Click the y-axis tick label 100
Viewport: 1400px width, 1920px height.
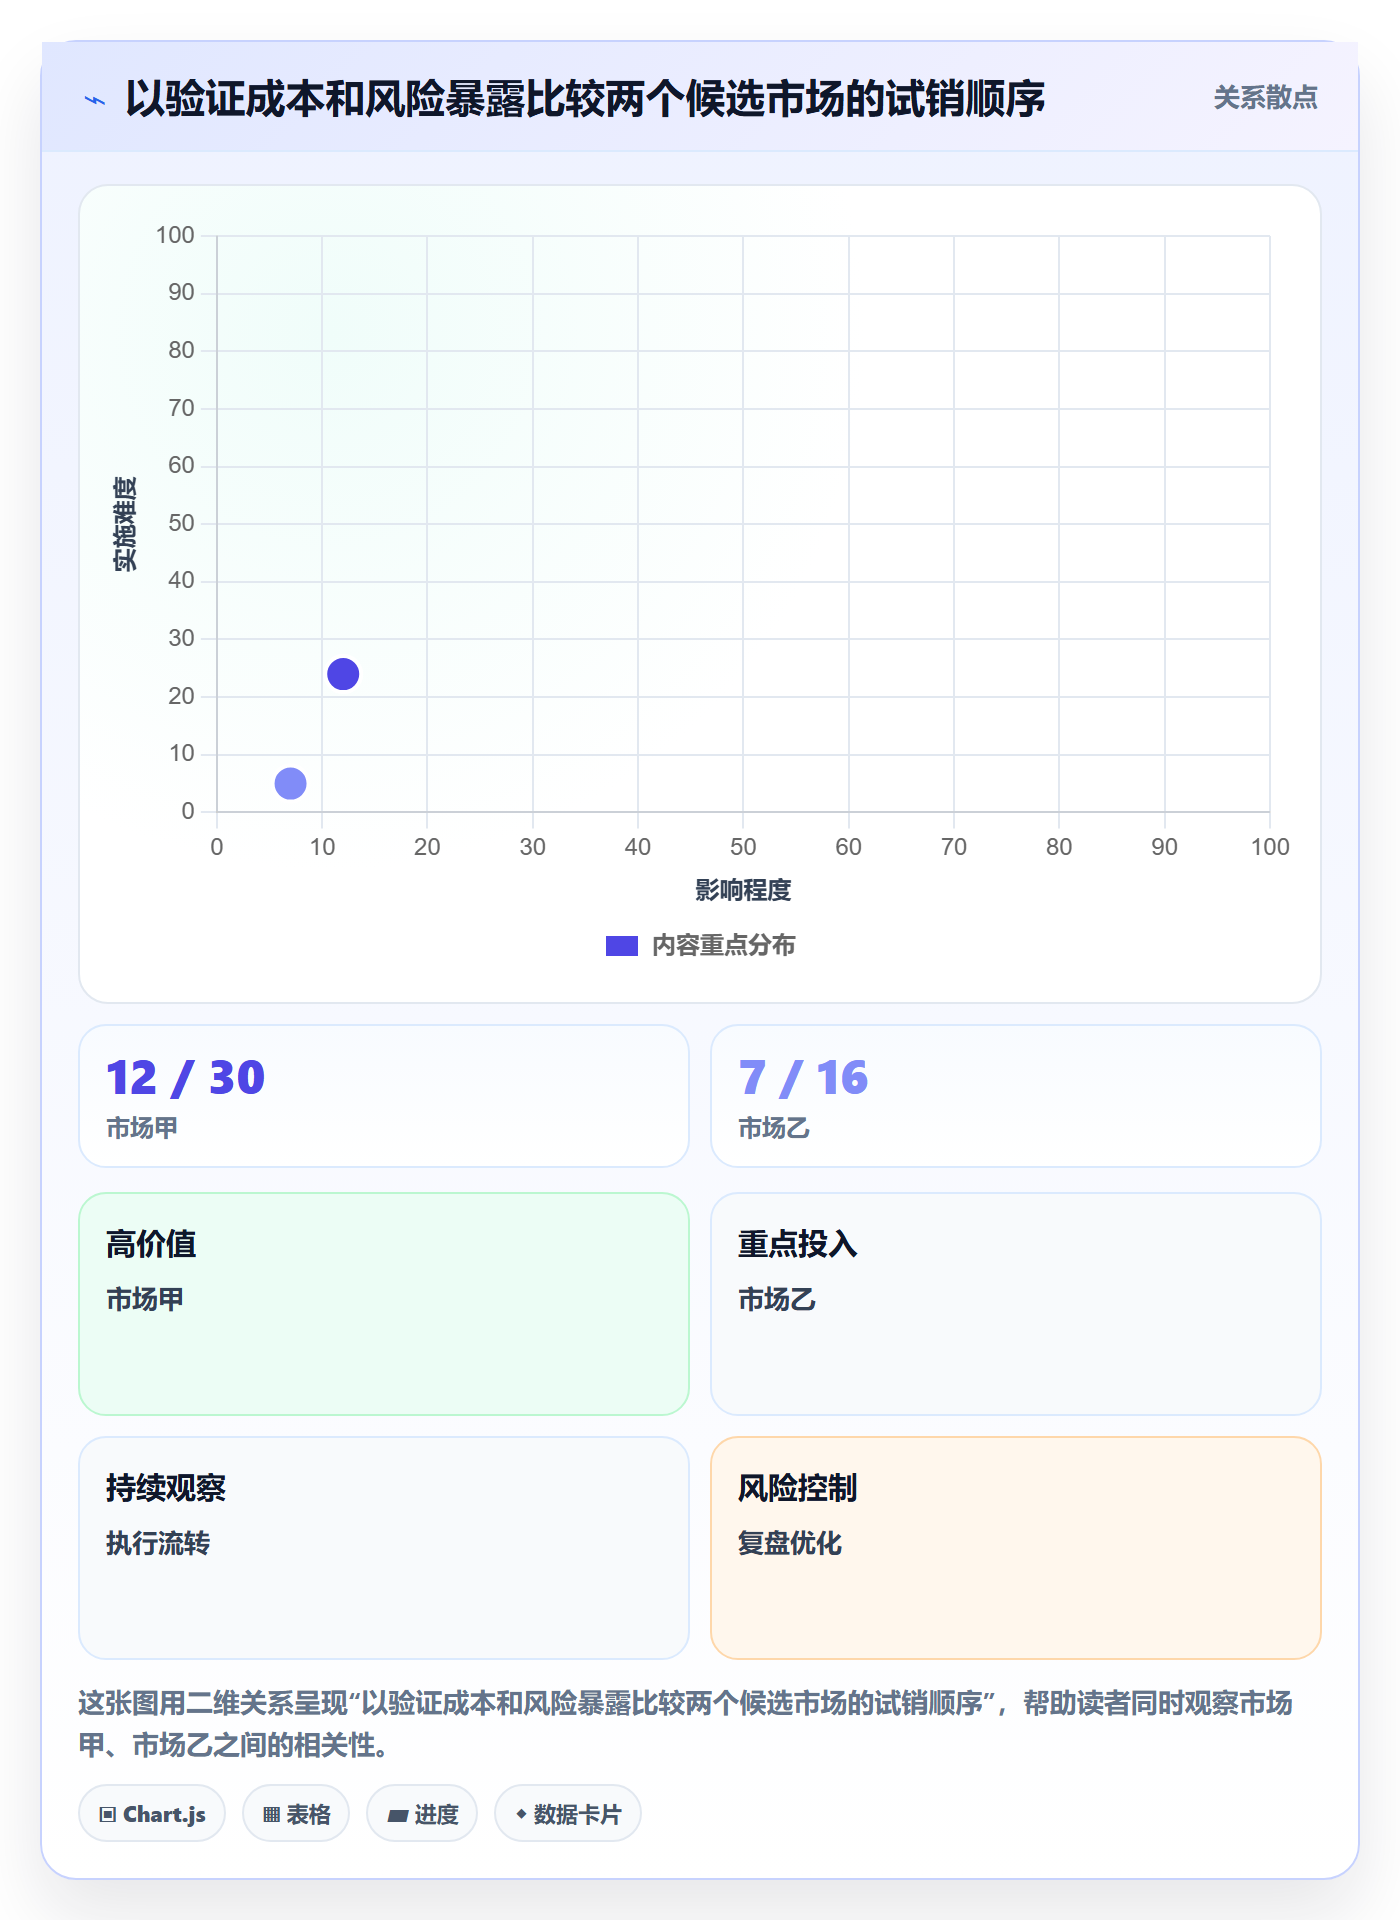click(175, 235)
